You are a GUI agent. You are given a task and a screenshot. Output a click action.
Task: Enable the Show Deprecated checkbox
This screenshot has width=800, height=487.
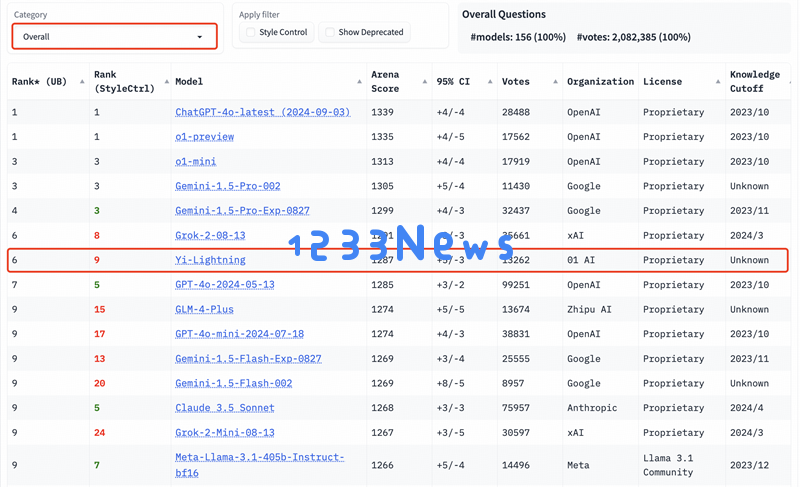click(x=330, y=32)
